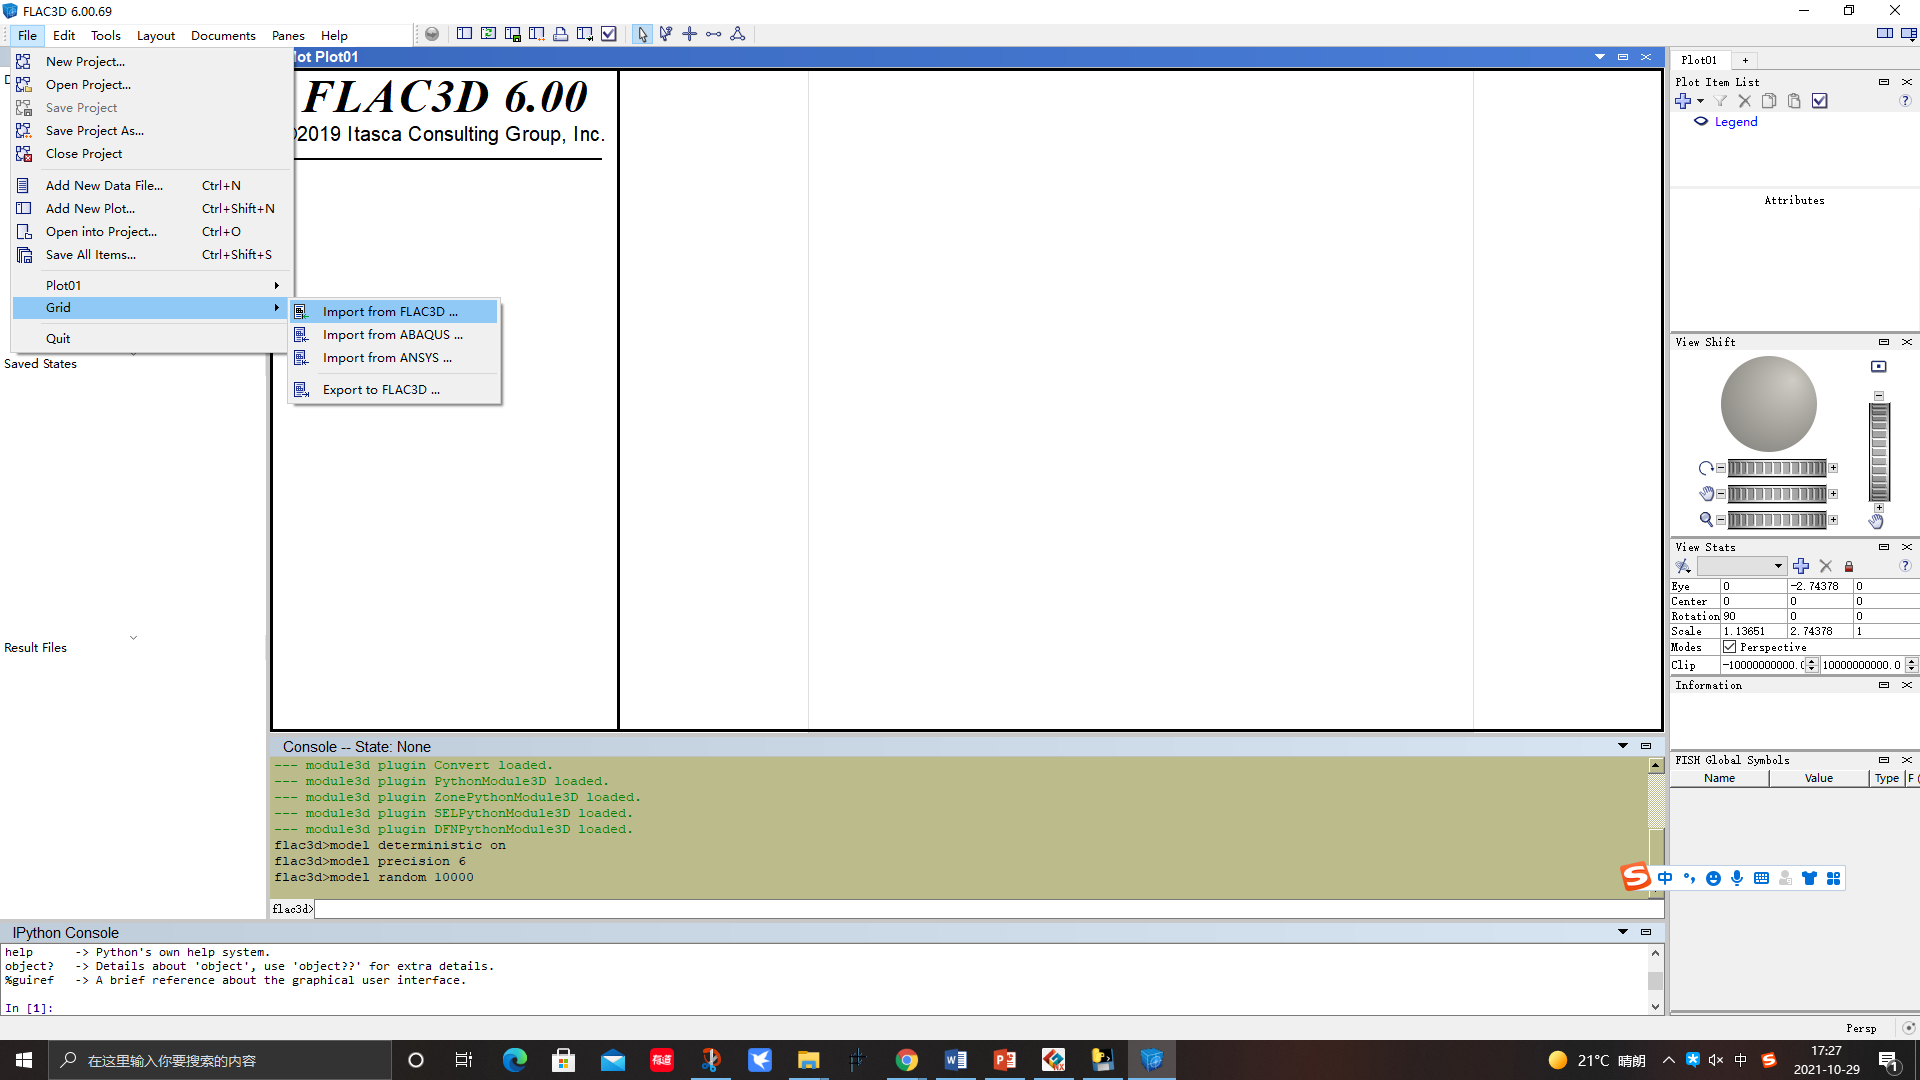Toggle the Perspective mode checkbox

[x=1729, y=647]
